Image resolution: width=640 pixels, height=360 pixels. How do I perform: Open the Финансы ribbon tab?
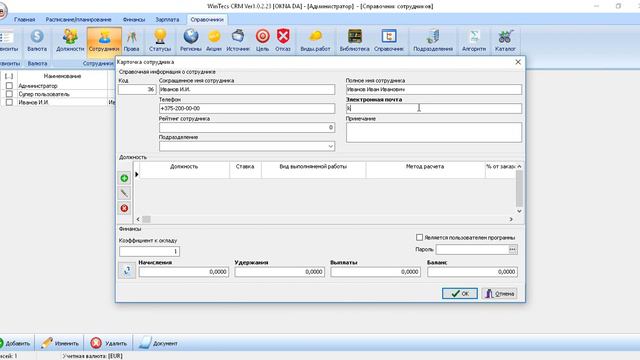[134, 19]
